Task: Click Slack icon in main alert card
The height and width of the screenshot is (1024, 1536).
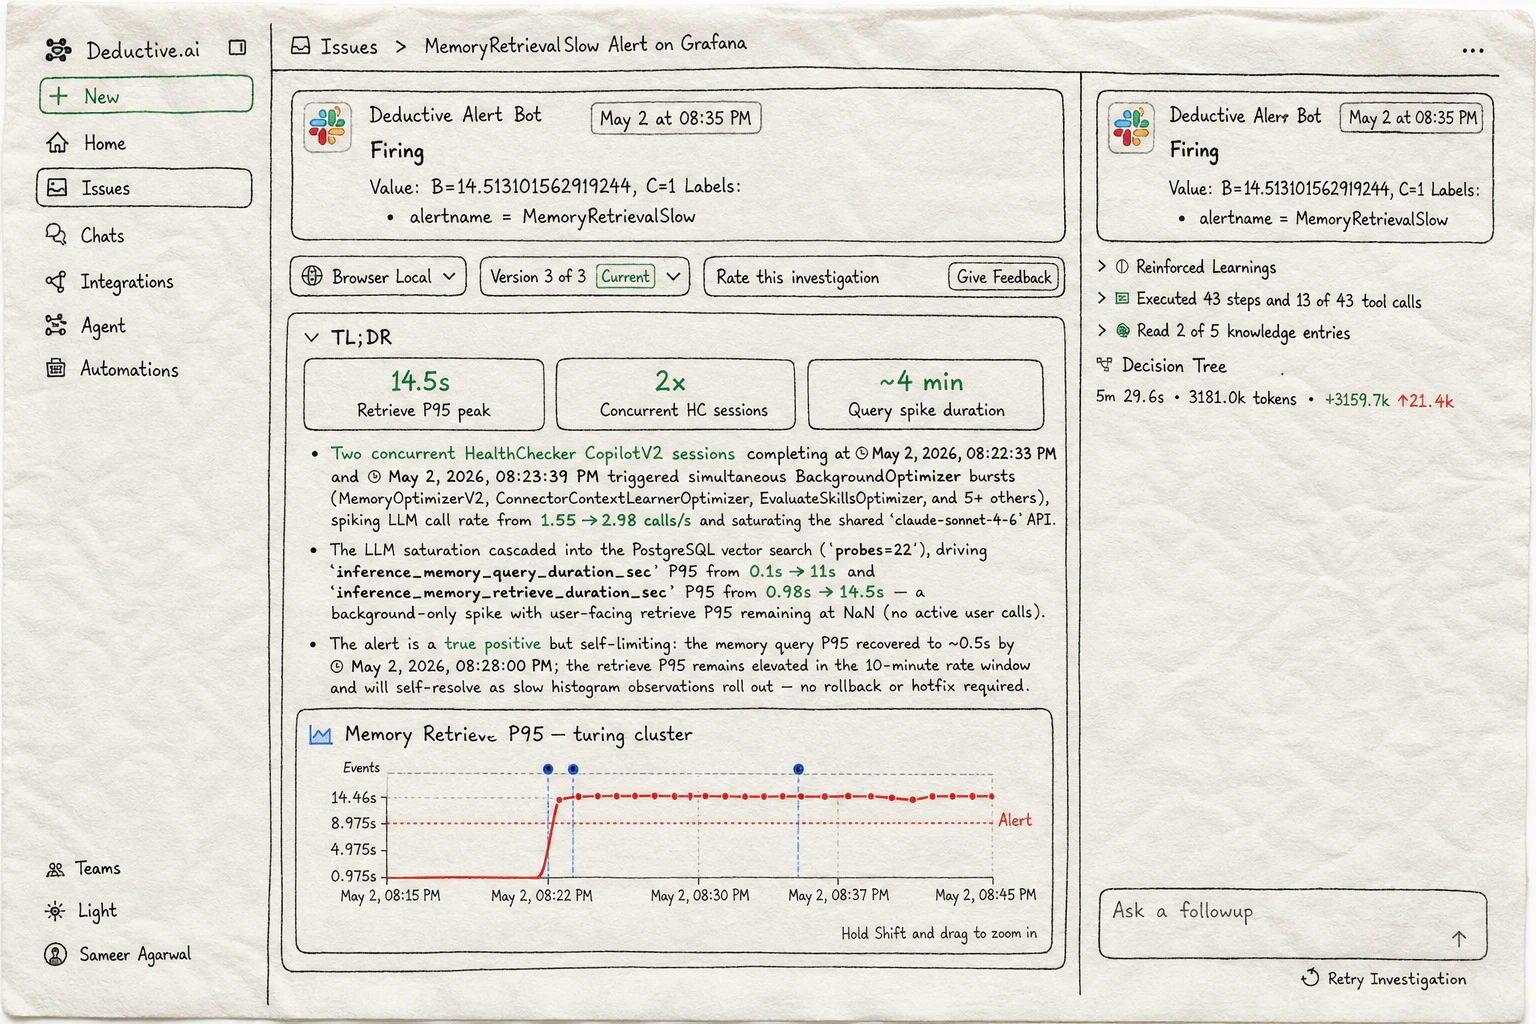Action: pyautogui.click(x=328, y=127)
